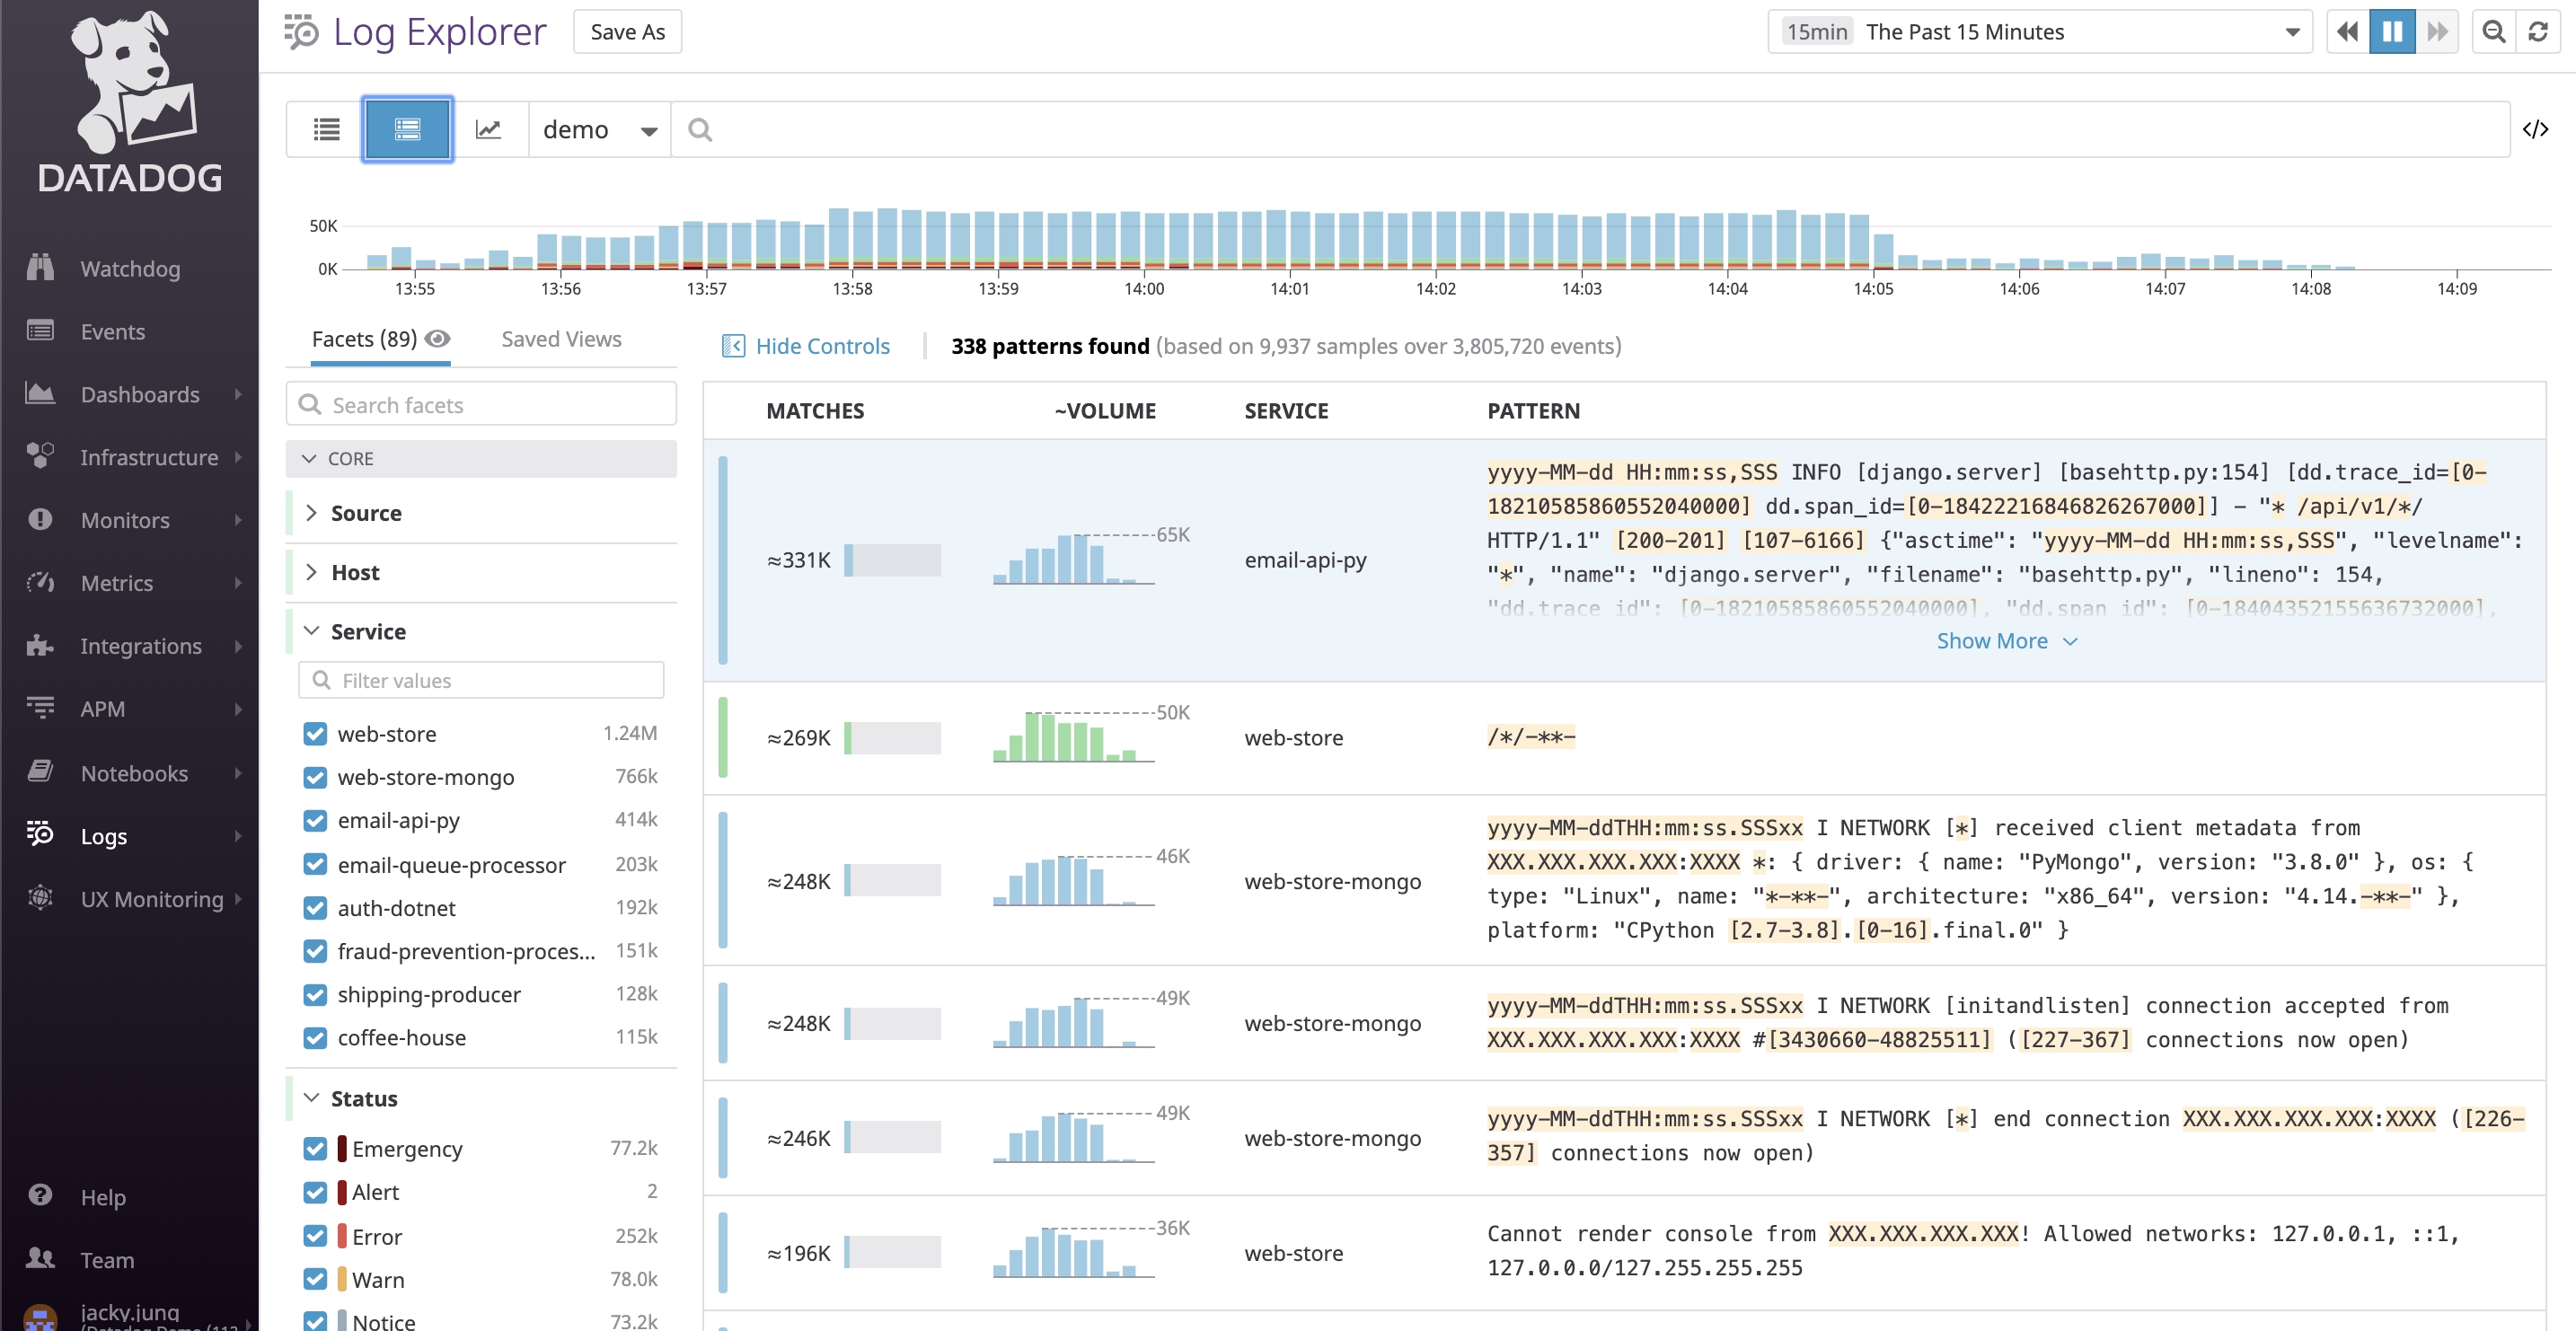Uncheck the Emergency status
This screenshot has height=1331, width=2576.
(x=315, y=1148)
